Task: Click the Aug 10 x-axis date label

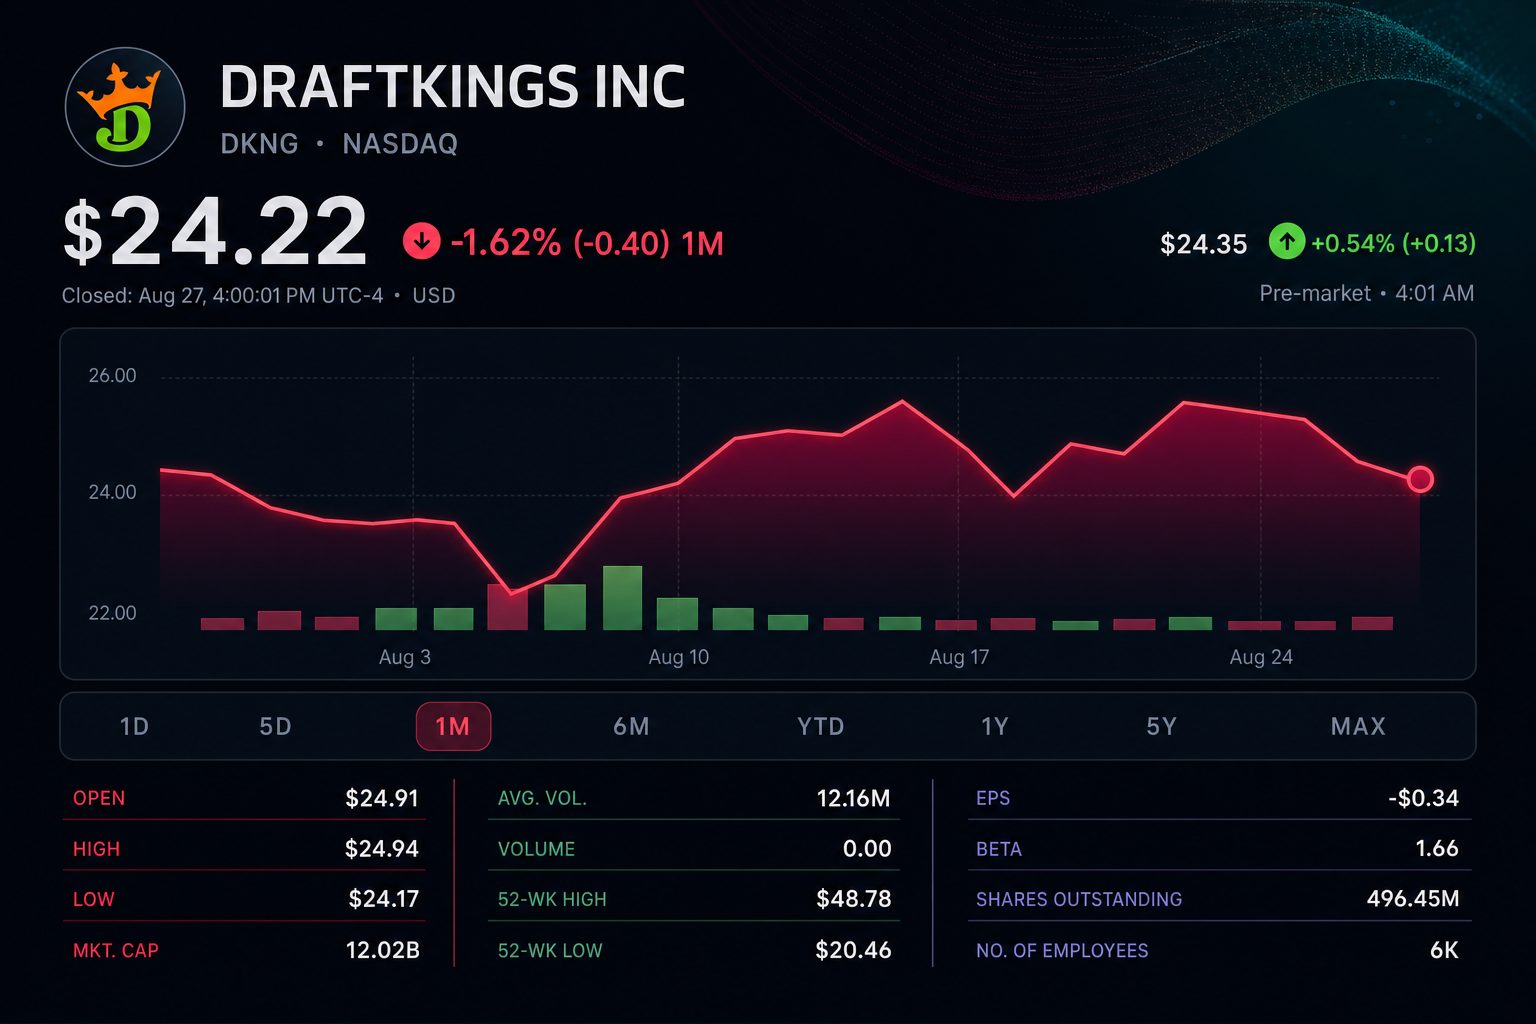Action: (x=679, y=657)
